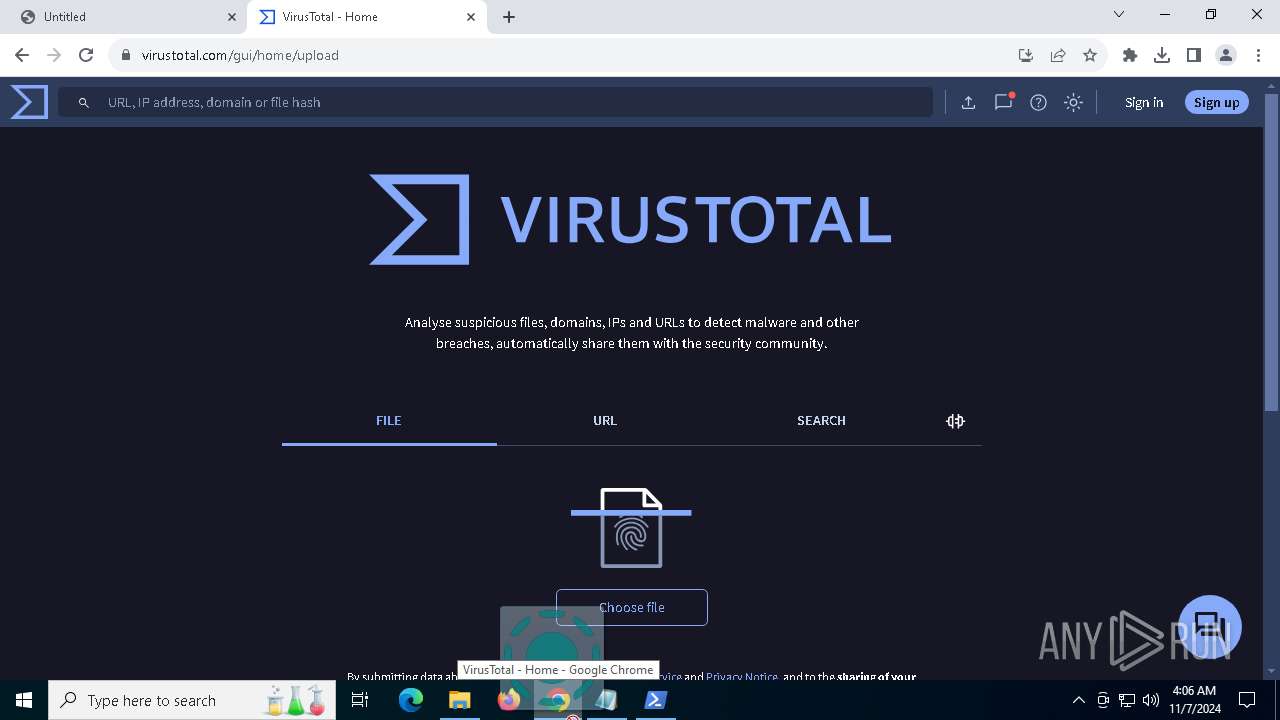The width and height of the screenshot is (1280, 720).
Task: Click the volume speaker tray icon
Action: point(1151,700)
